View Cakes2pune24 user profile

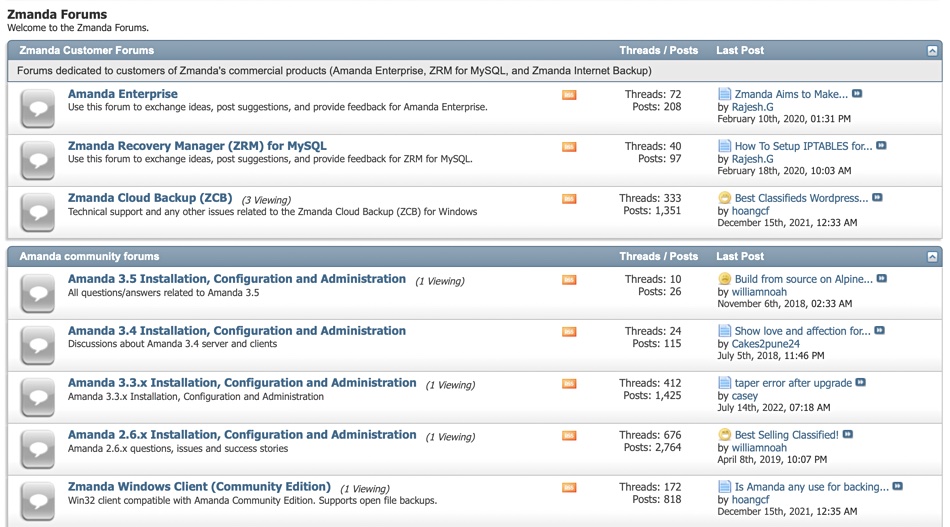[766, 344]
